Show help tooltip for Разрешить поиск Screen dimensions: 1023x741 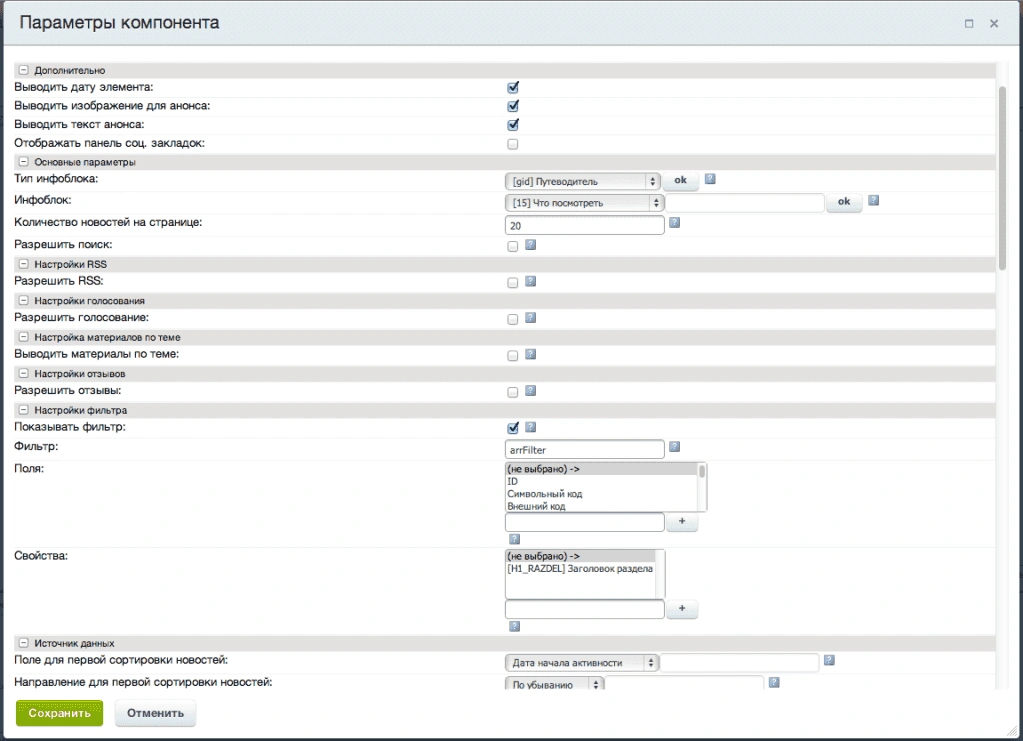530,245
